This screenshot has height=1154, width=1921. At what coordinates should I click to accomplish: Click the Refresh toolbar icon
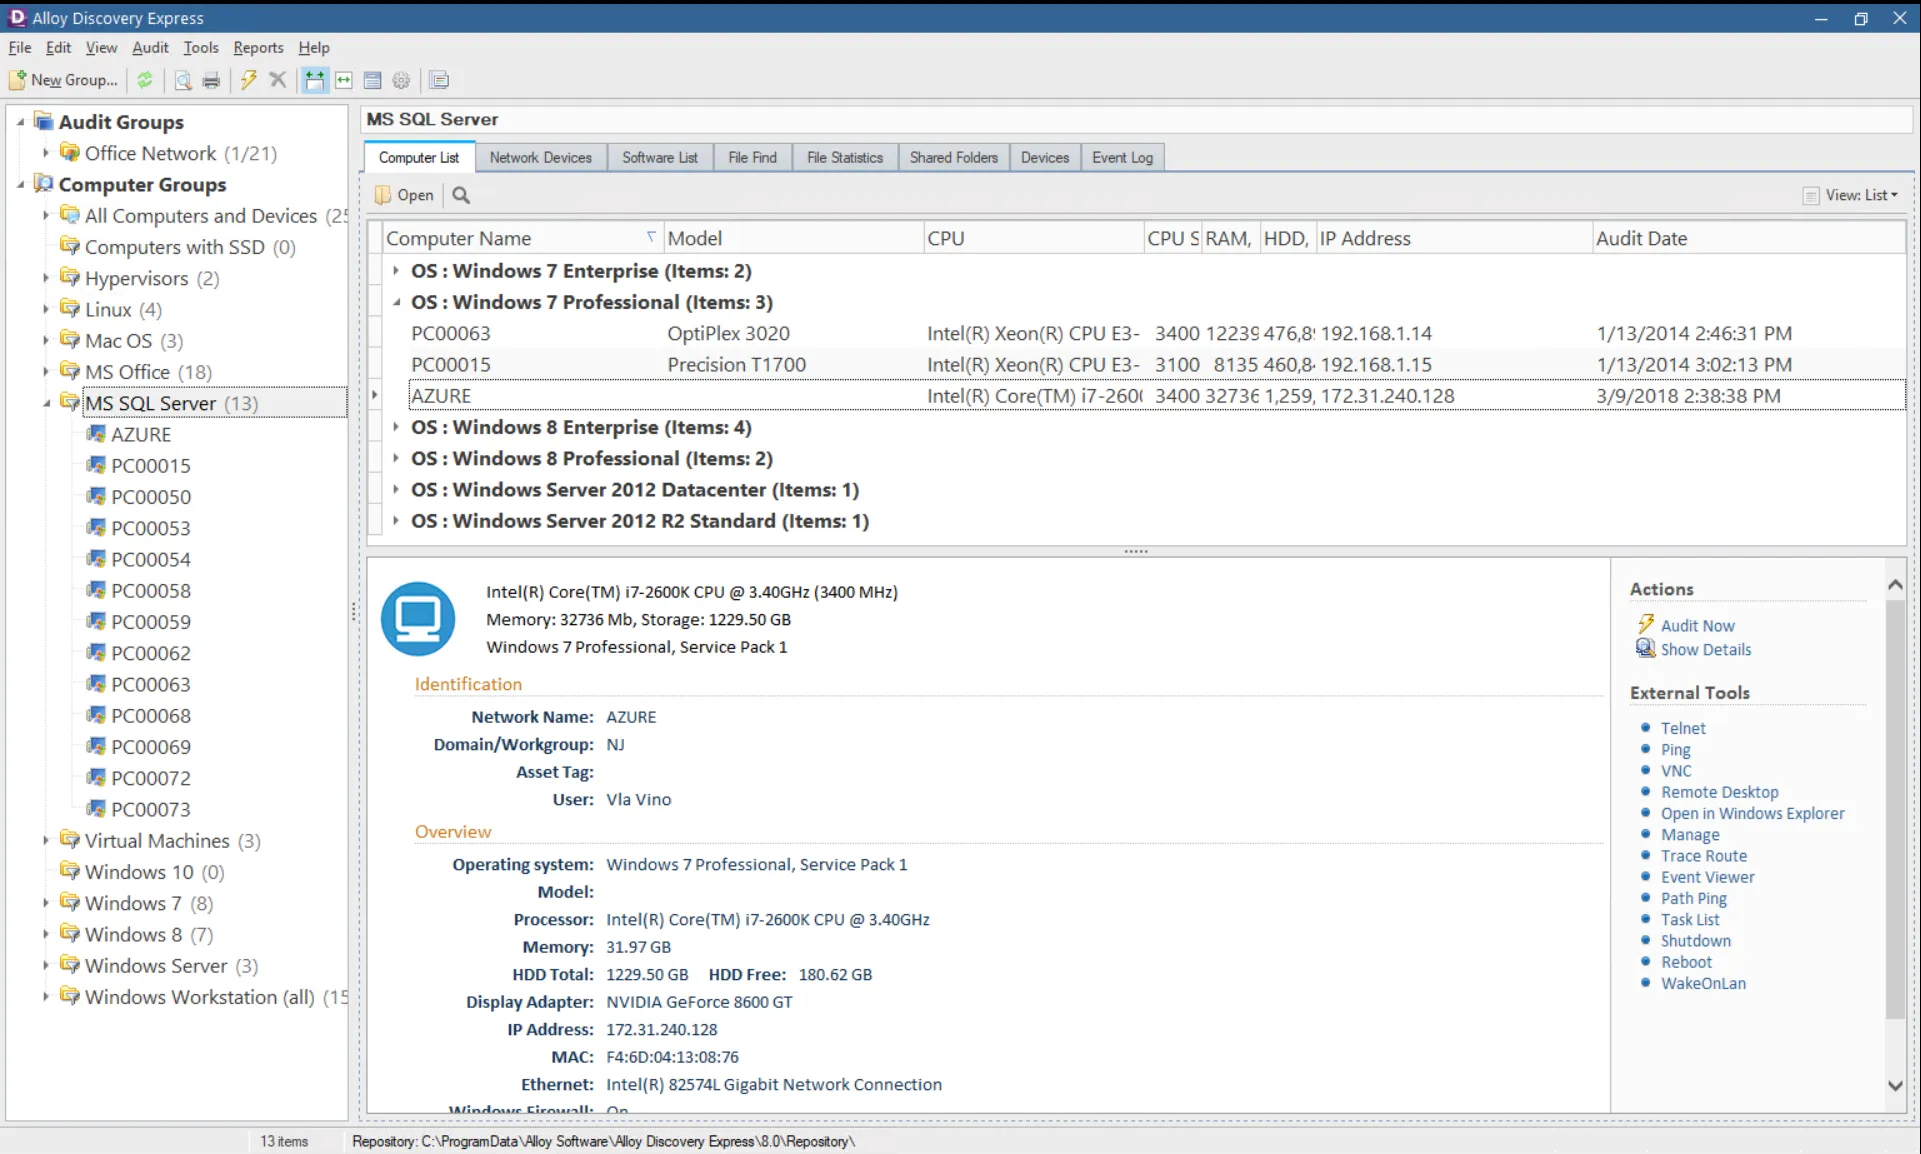[x=145, y=80]
